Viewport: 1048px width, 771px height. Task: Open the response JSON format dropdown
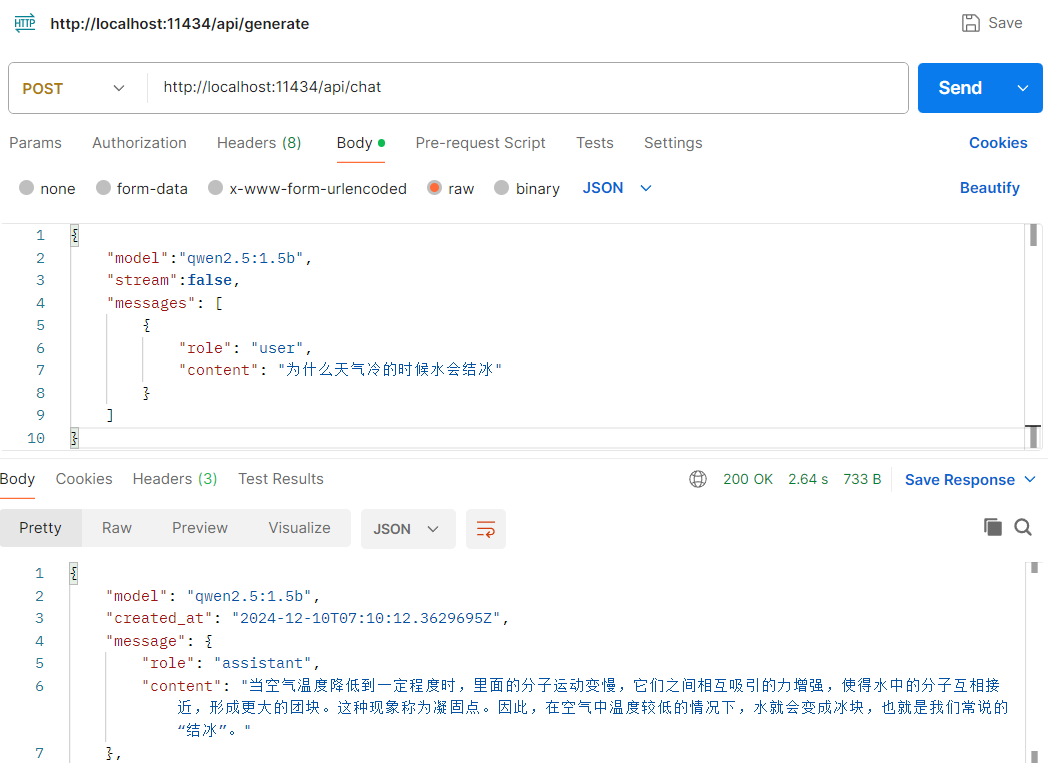coord(408,529)
